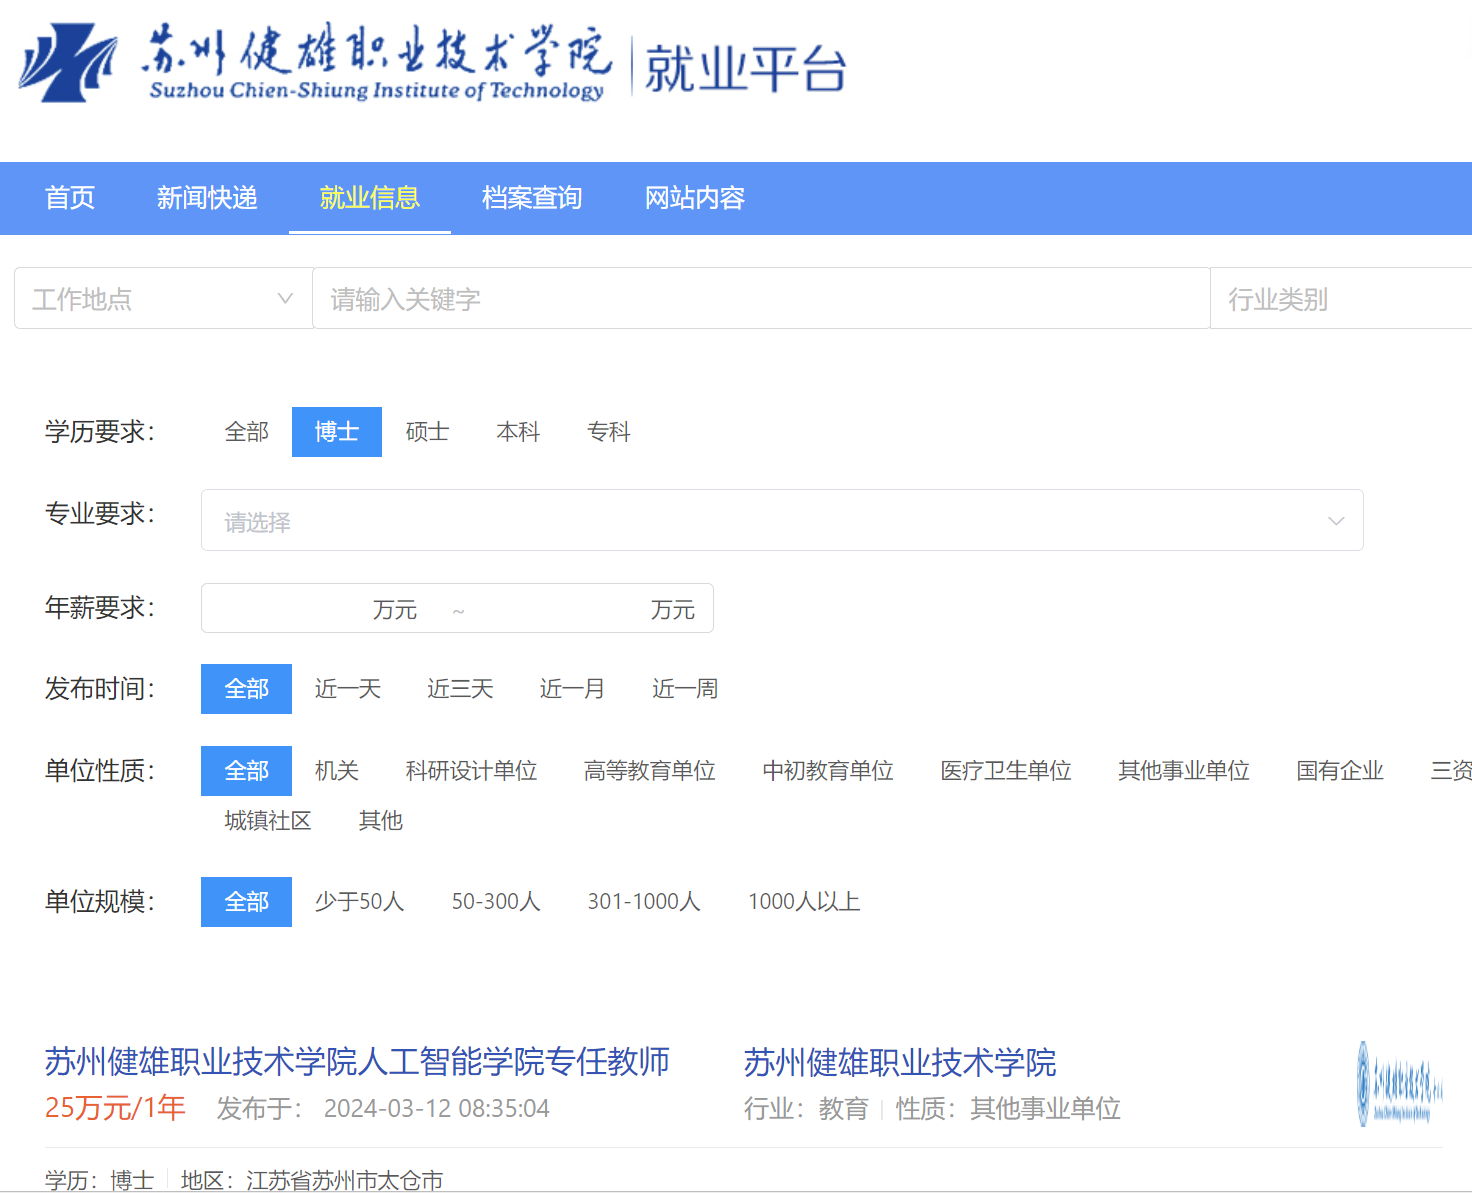Viewport: 1472px width, 1193px height.
Task: Open the 就业信息 nav tab
Action: tap(370, 198)
